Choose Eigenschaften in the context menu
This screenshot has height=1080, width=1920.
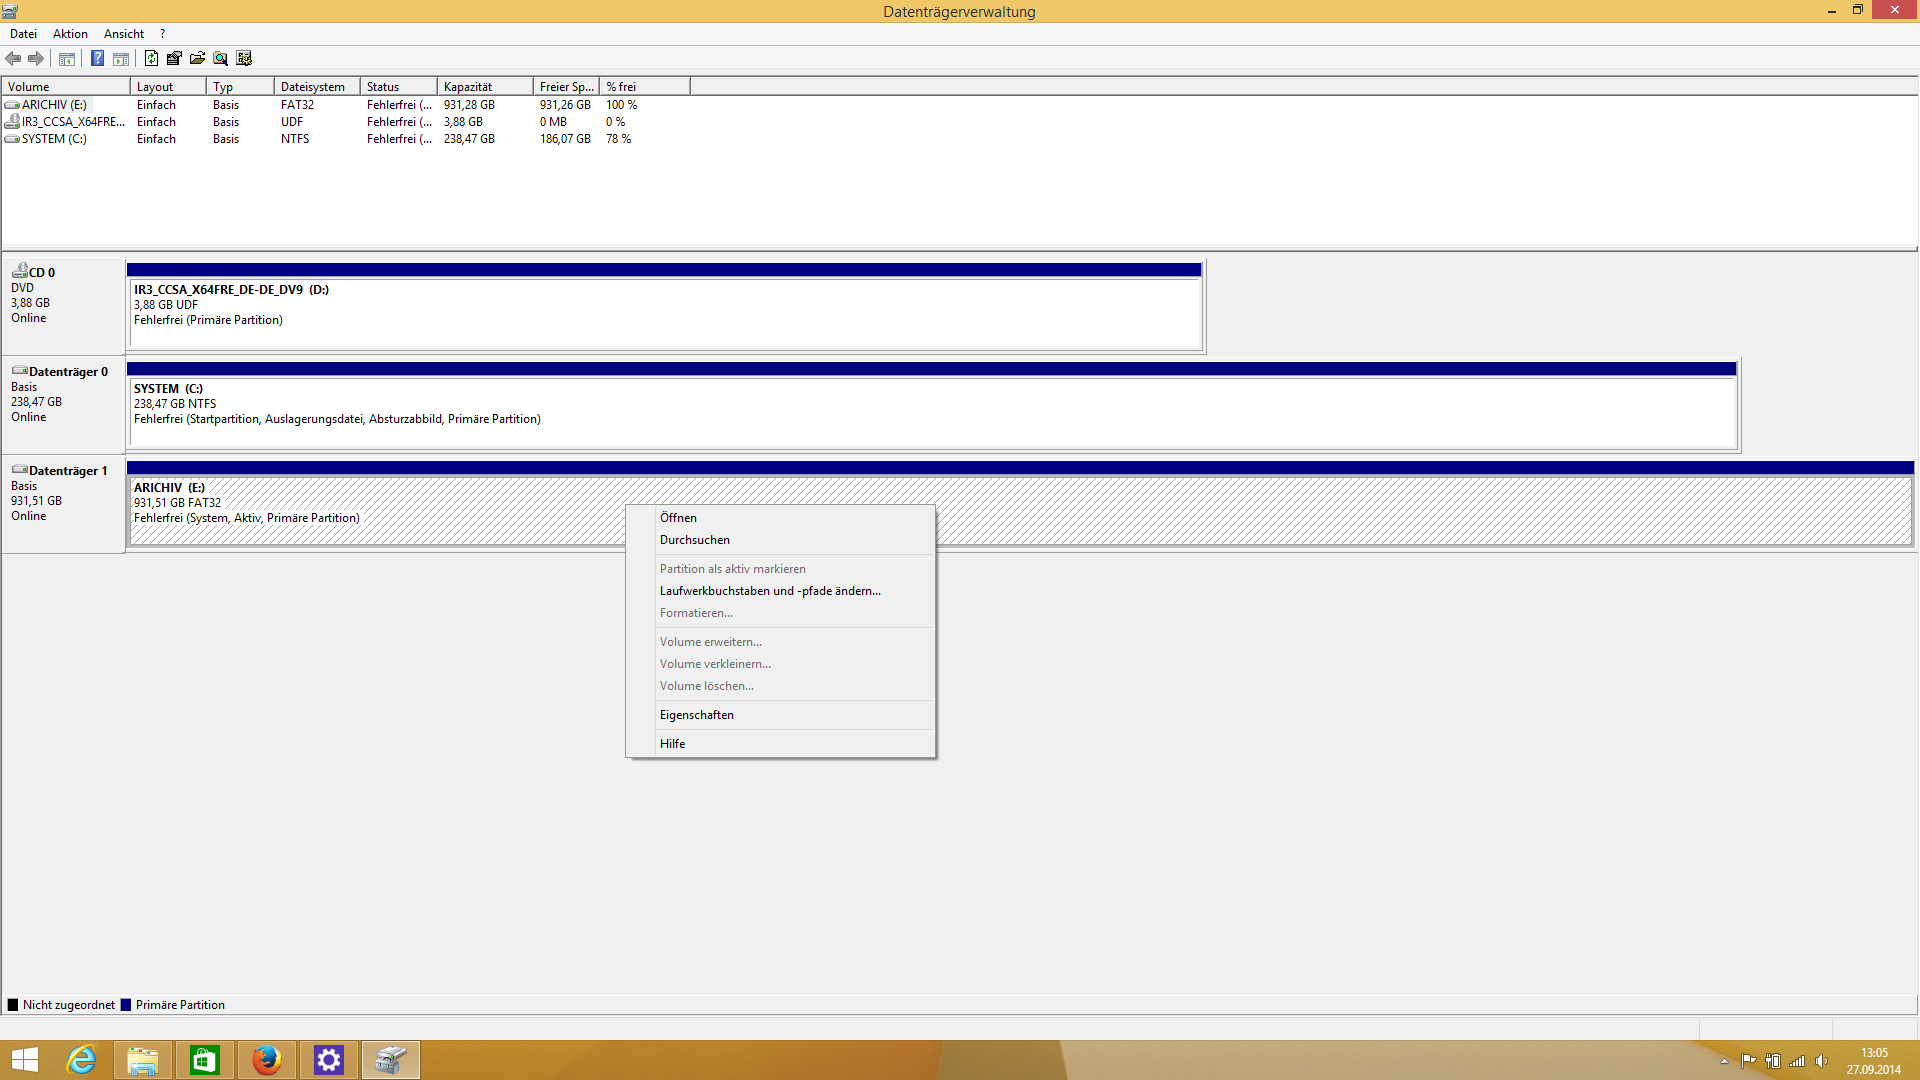tap(697, 715)
